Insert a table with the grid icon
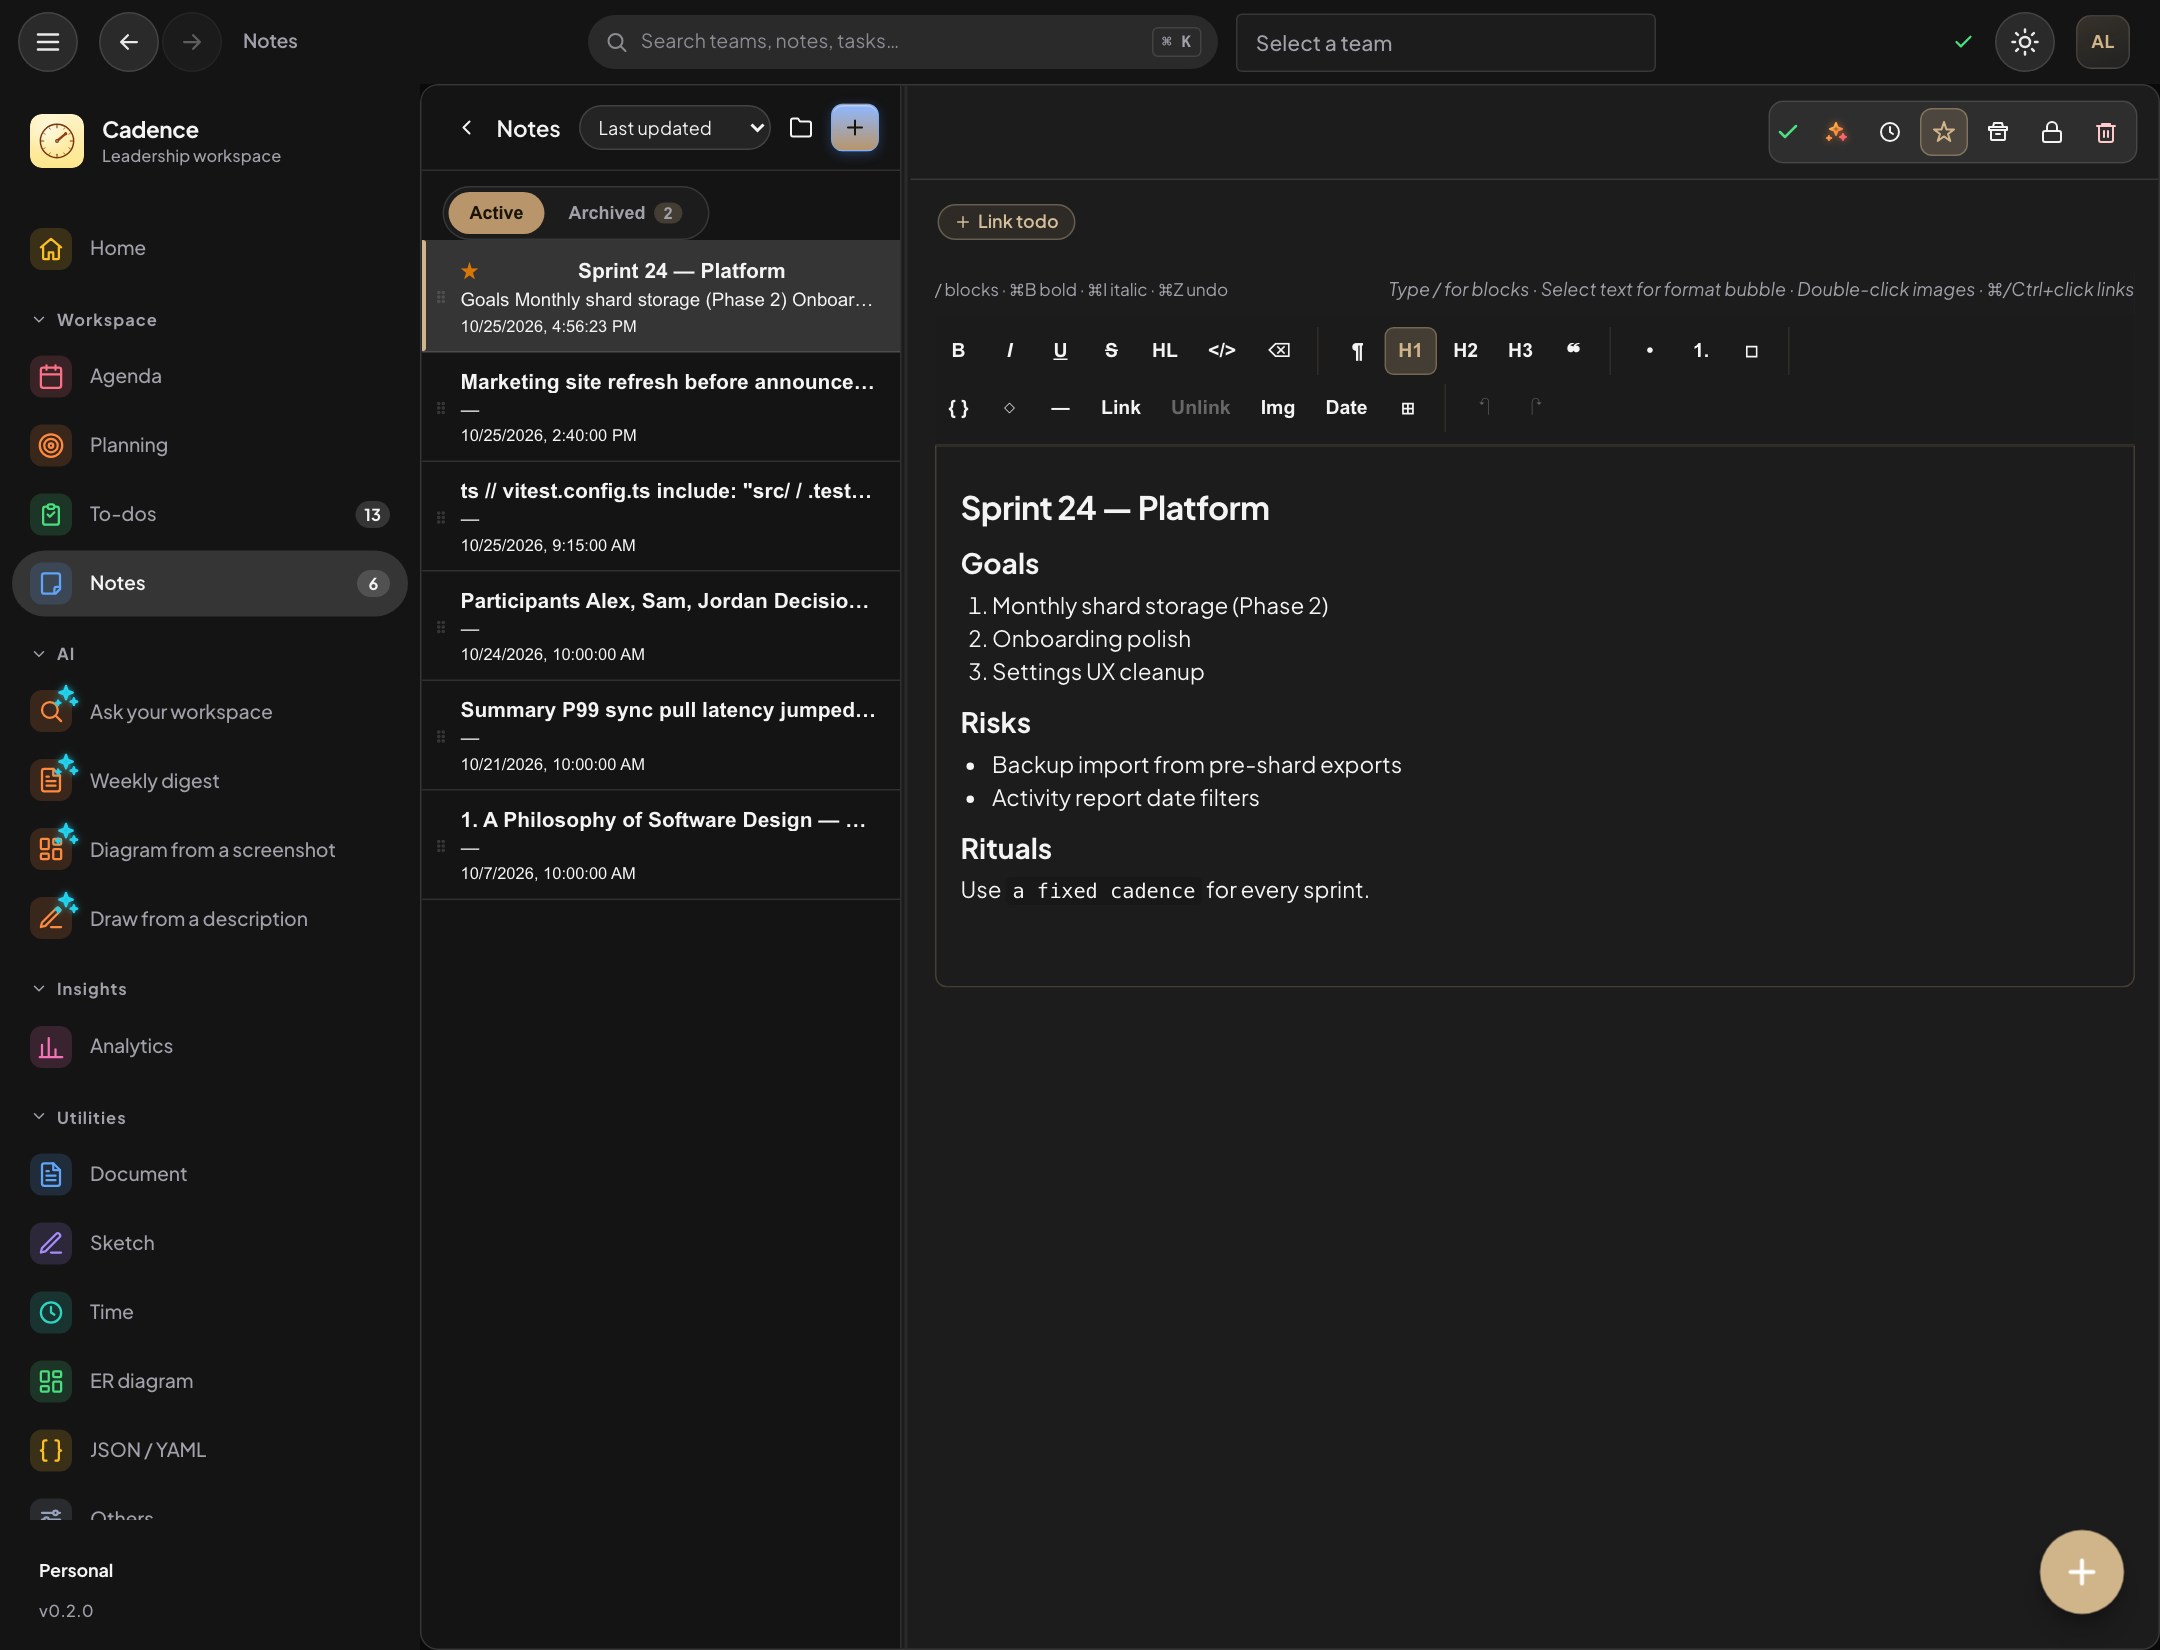Image resolution: width=2160 pixels, height=1650 pixels. [x=1407, y=408]
